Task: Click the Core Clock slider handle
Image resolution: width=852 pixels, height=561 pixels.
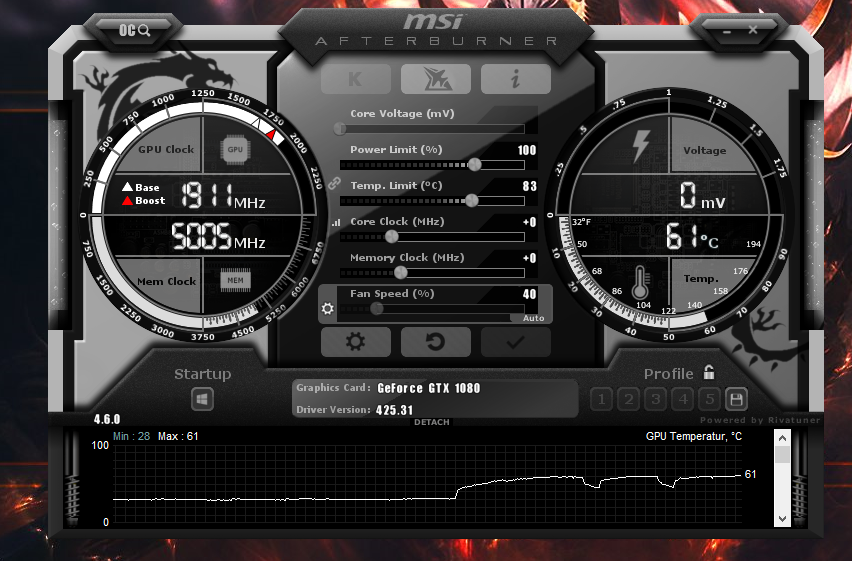Action: [x=391, y=236]
